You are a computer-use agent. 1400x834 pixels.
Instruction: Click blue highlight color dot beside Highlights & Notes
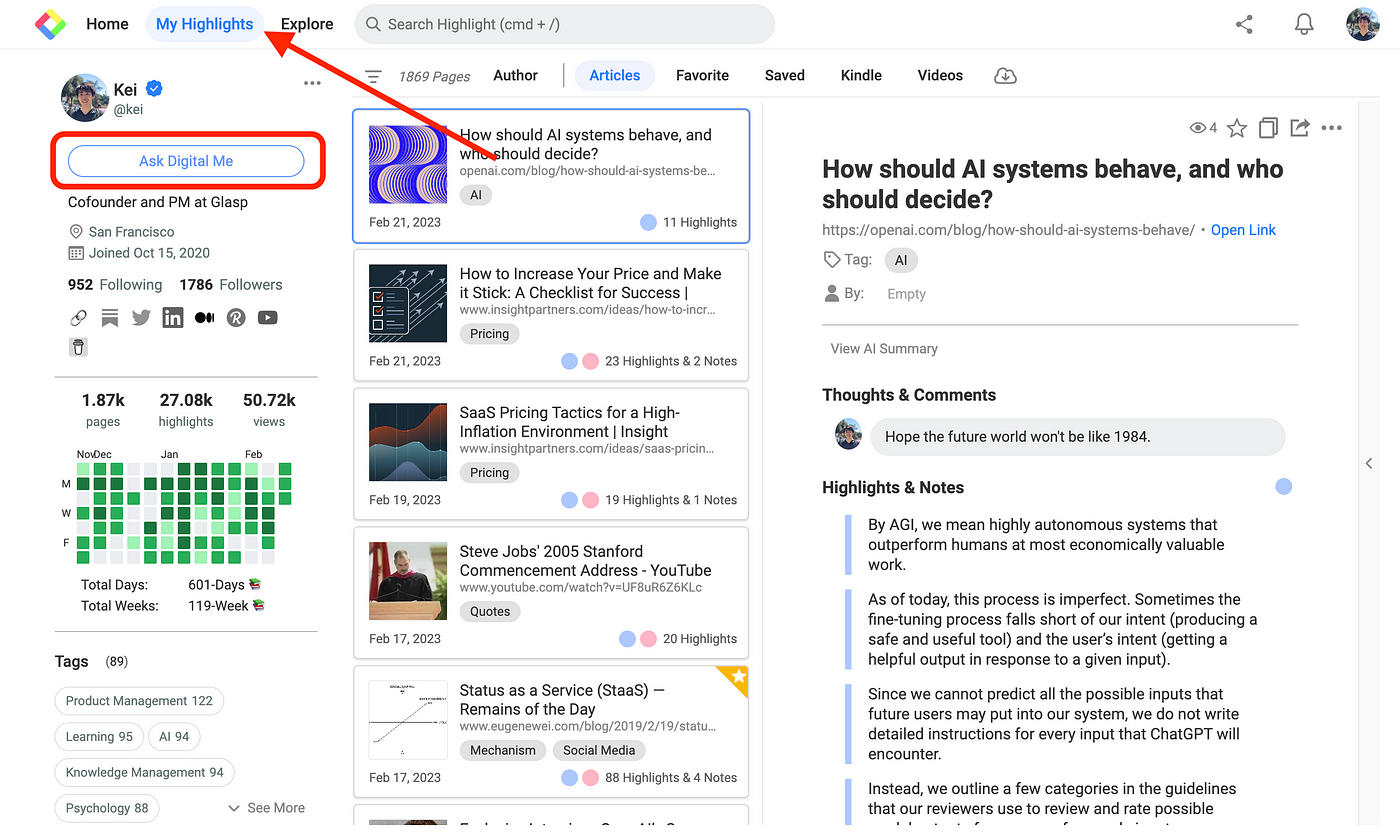(1283, 487)
